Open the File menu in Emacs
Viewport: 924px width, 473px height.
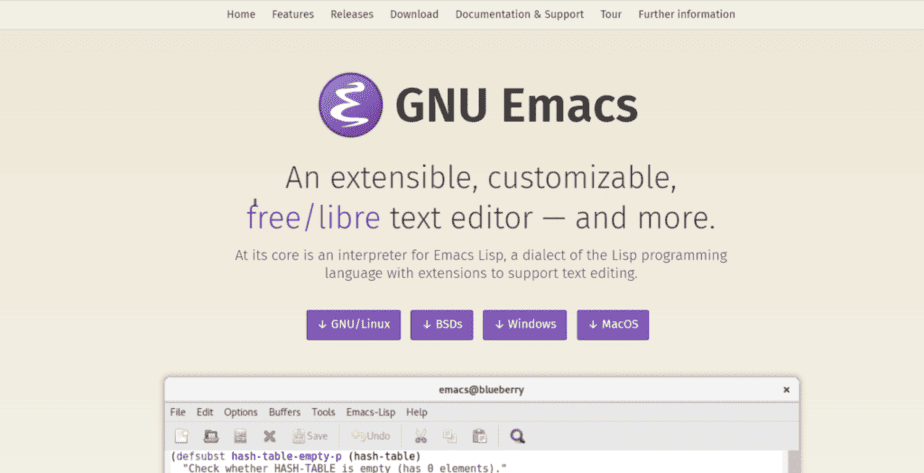[177, 412]
